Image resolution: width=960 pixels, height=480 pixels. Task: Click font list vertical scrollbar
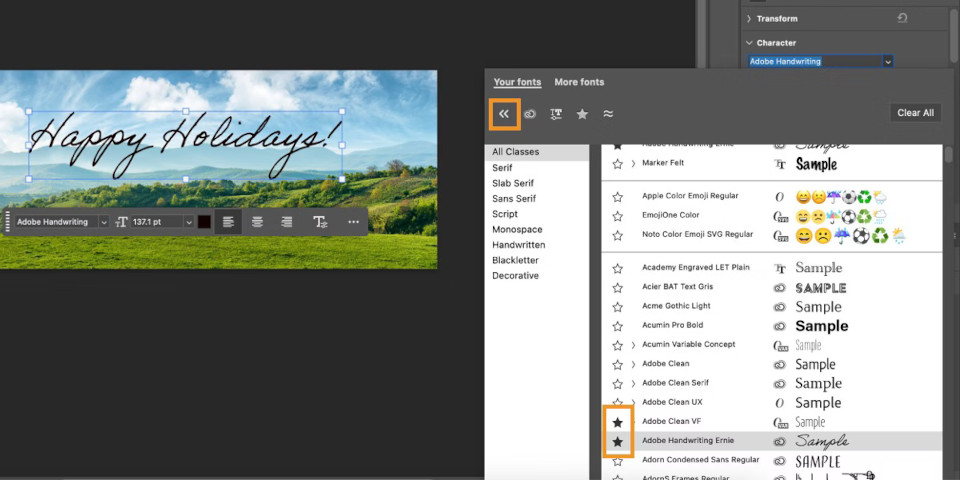[948, 154]
